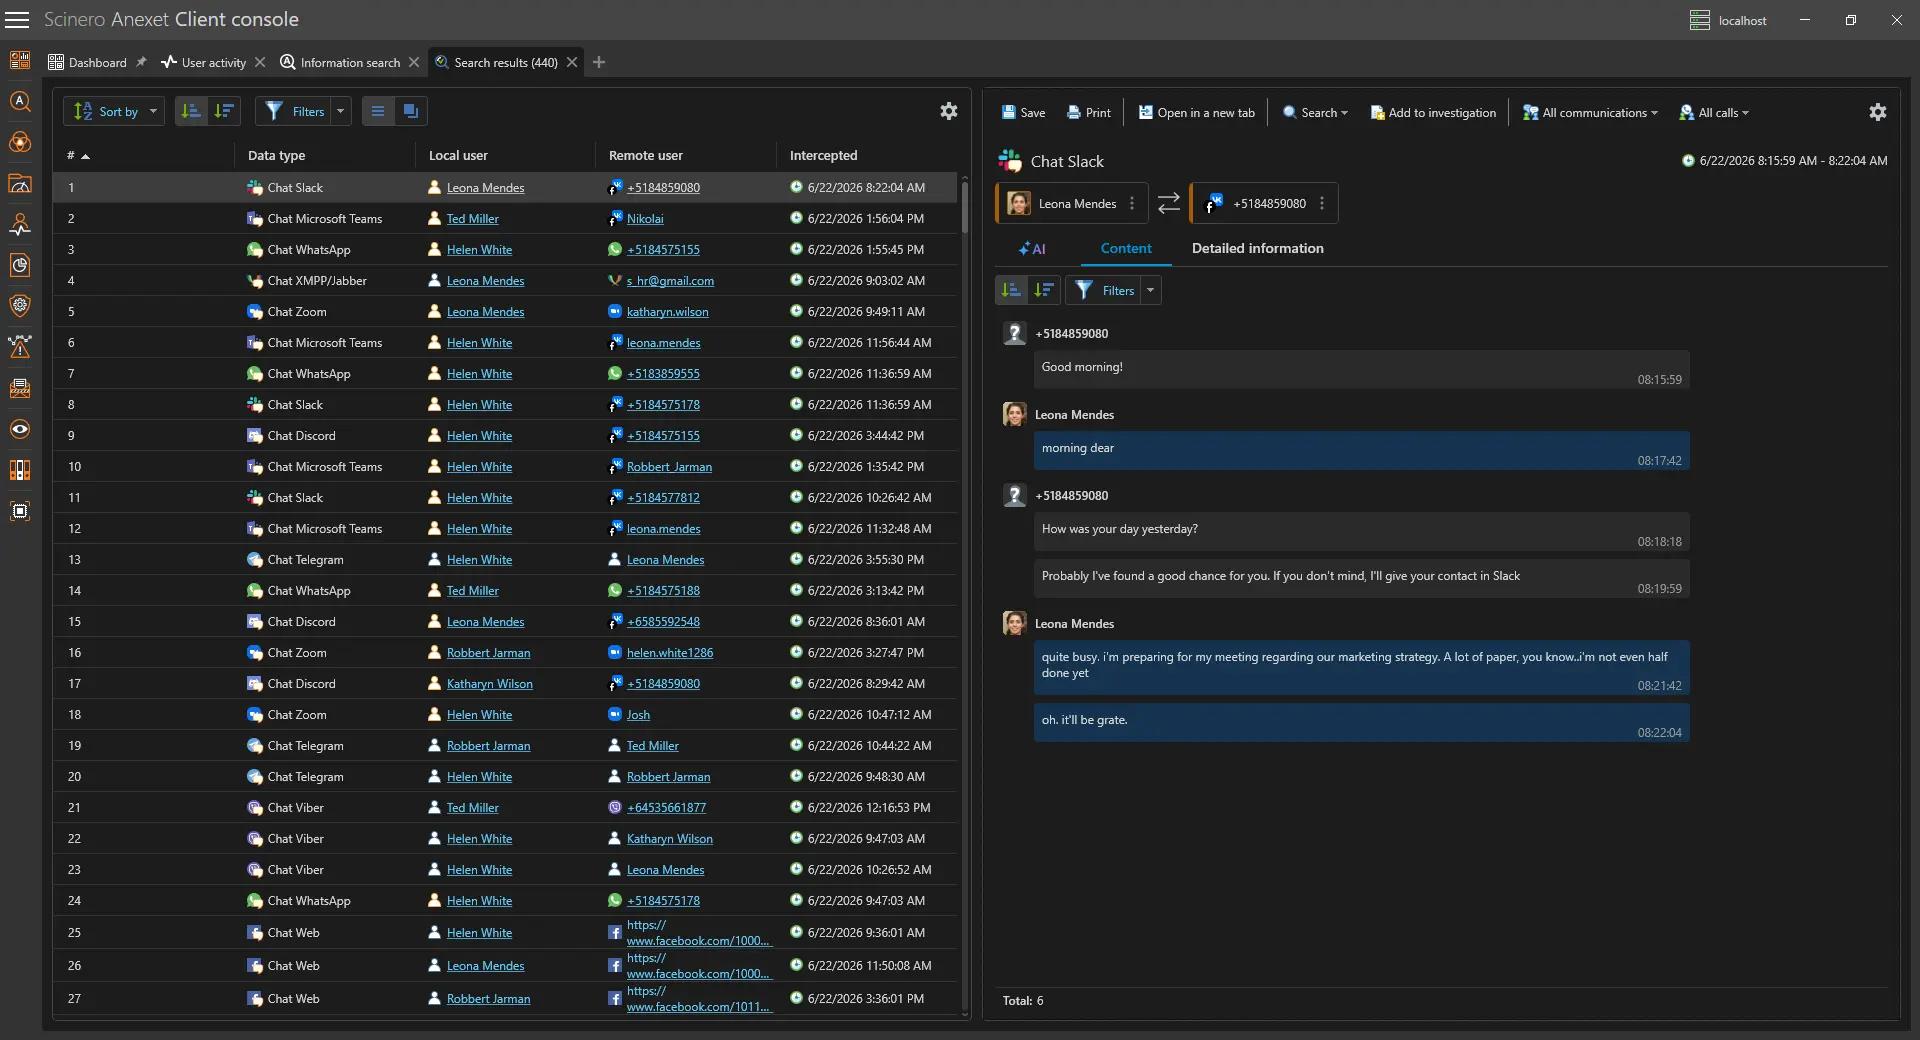This screenshot has height=1040, width=1920.
Task: Open the information search magnifier sidebar icon
Action: coord(20,101)
